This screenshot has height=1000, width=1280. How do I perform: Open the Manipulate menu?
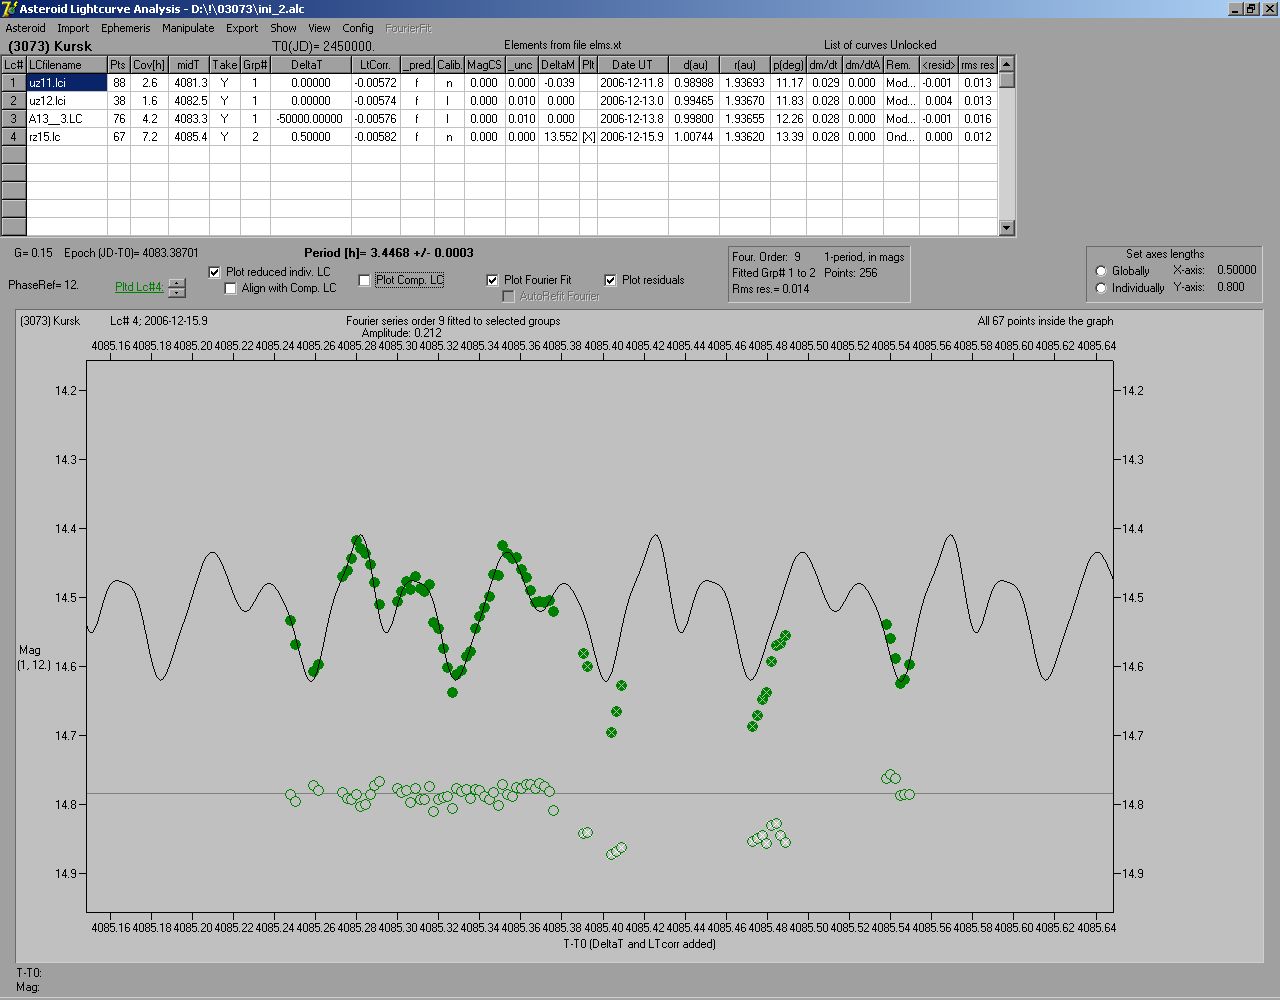coord(188,28)
